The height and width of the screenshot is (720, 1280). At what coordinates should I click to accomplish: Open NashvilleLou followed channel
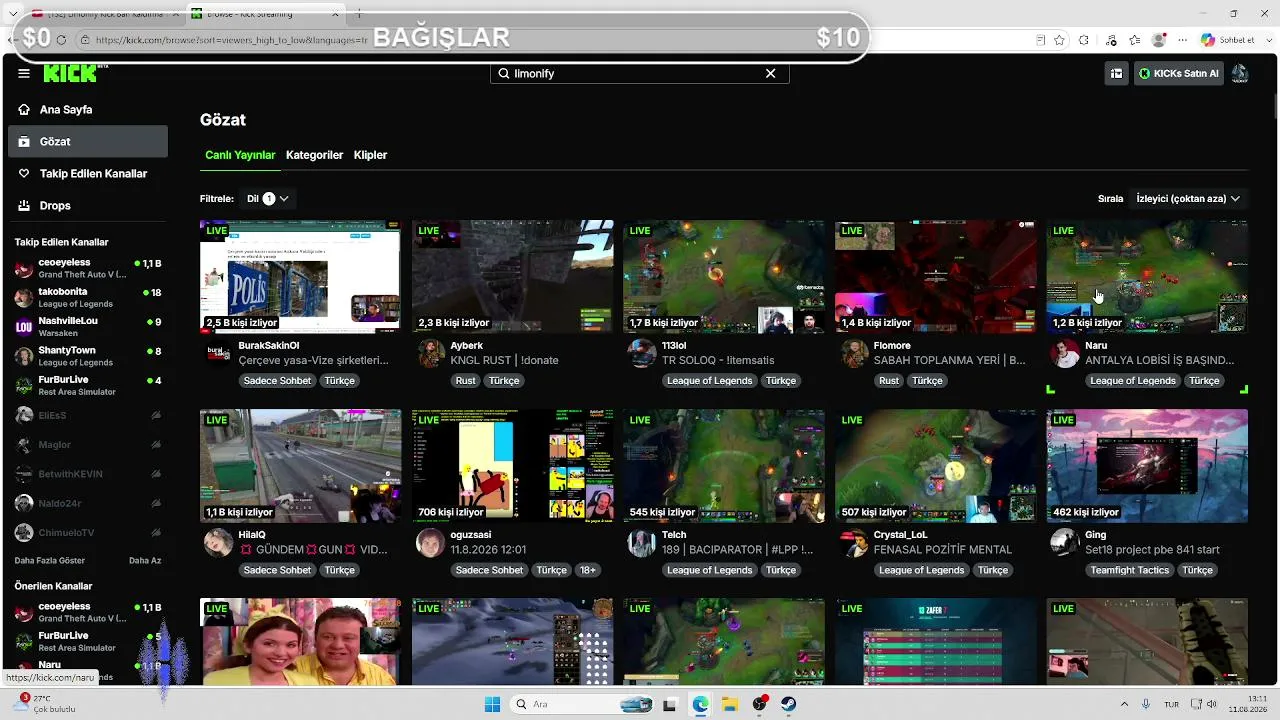coord(88,326)
